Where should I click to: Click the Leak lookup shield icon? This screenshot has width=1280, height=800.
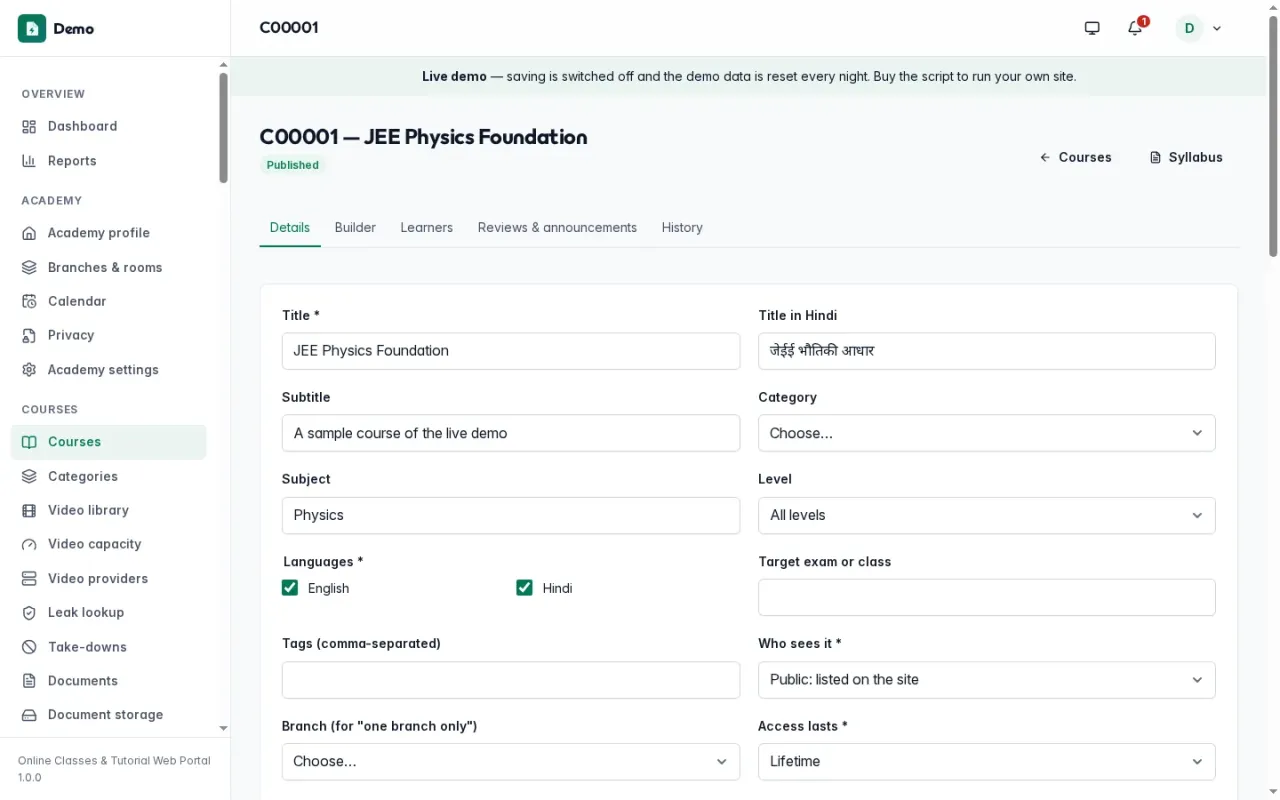pyautogui.click(x=29, y=612)
